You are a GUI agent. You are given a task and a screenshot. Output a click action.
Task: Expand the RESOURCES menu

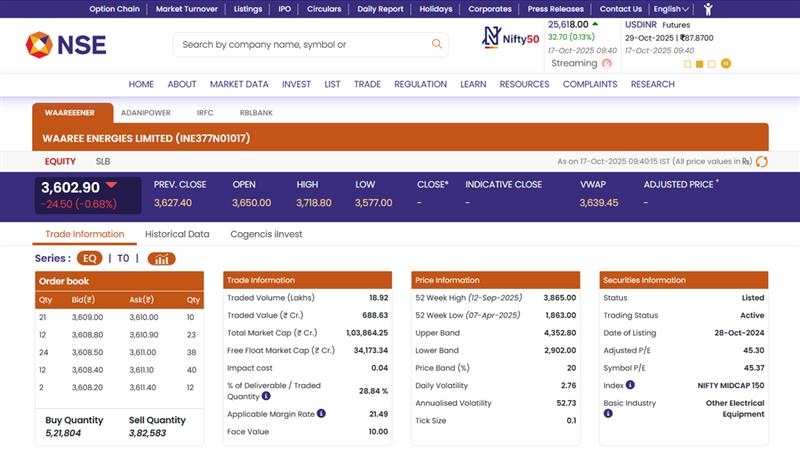(x=524, y=84)
